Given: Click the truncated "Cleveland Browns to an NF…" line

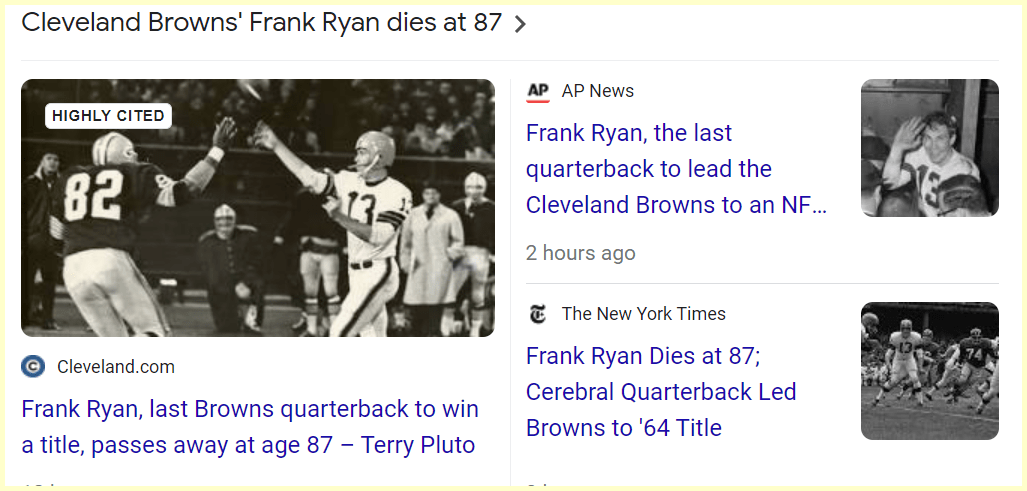Looking at the screenshot, I should coord(676,205).
